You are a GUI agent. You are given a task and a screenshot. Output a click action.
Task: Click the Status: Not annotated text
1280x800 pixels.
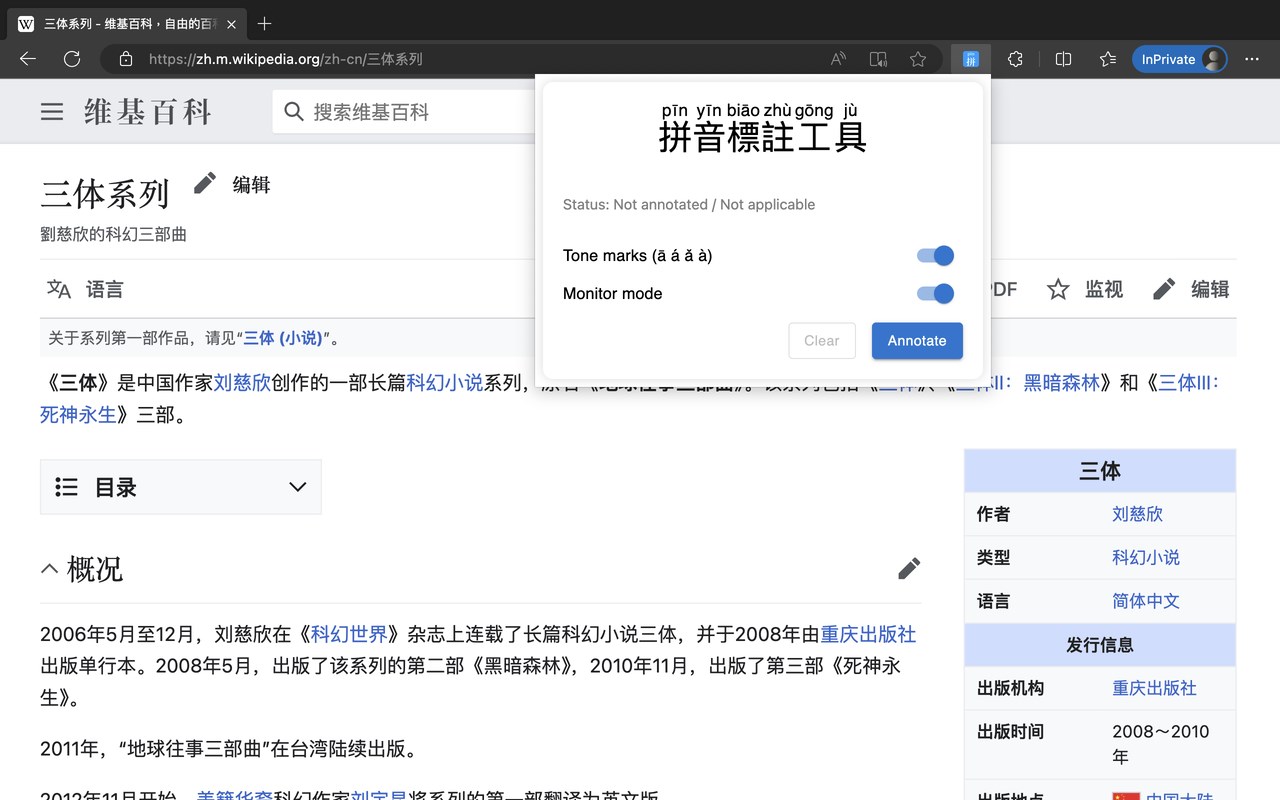[689, 204]
